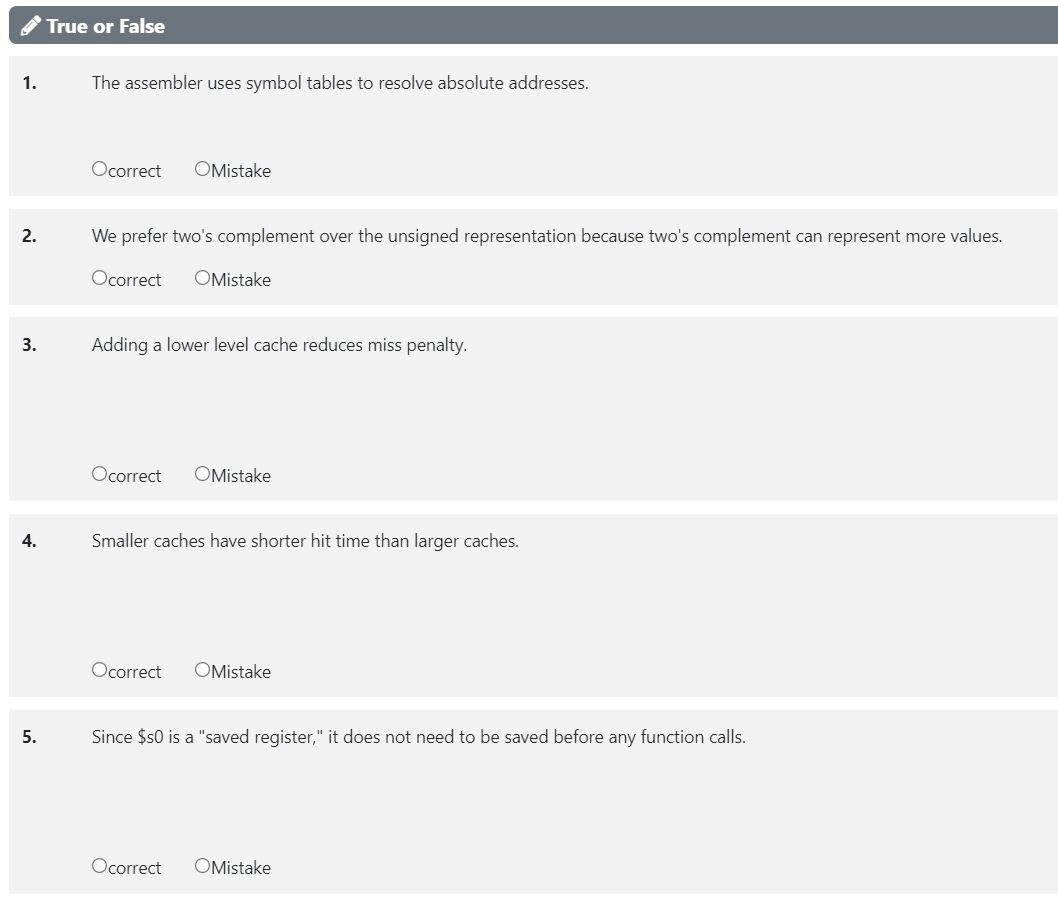Select "Mistake" for question 2

(x=203, y=278)
